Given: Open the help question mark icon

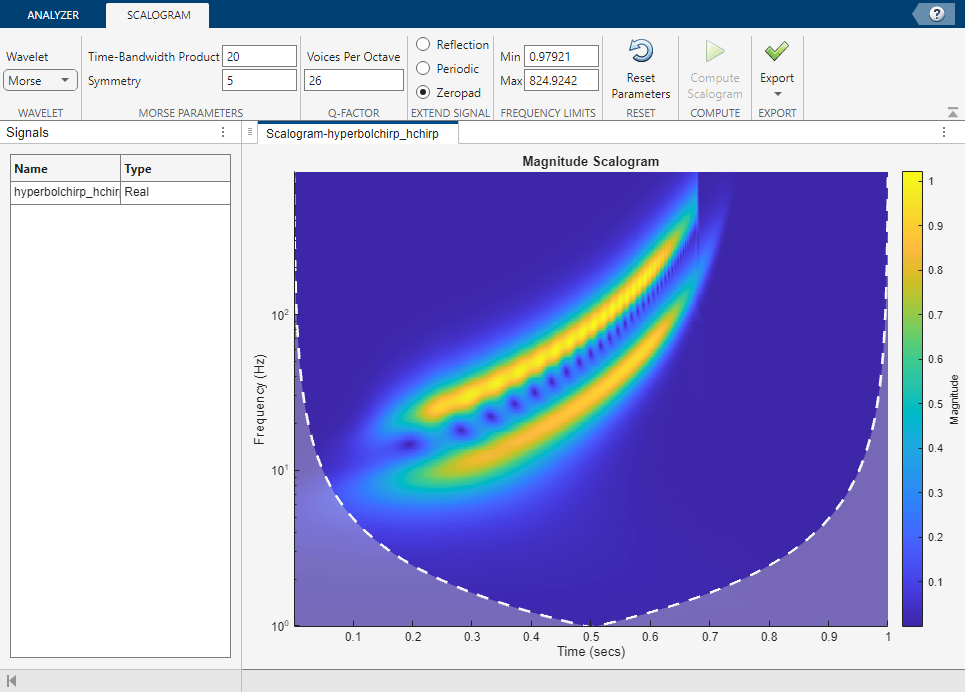Looking at the screenshot, I should pos(936,14).
